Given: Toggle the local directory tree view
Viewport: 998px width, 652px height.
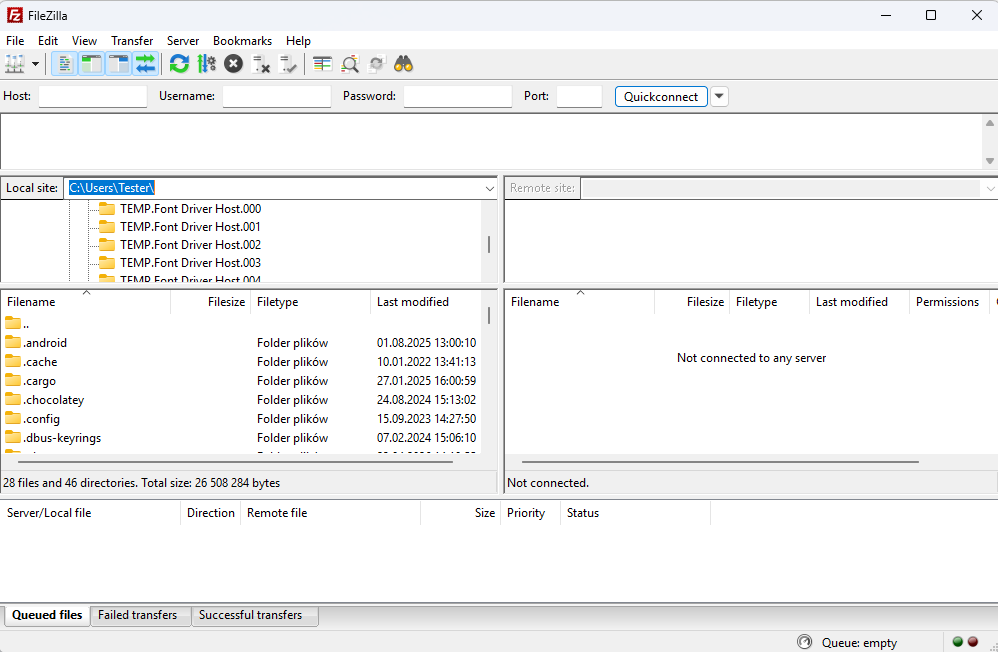Looking at the screenshot, I should 92,64.
